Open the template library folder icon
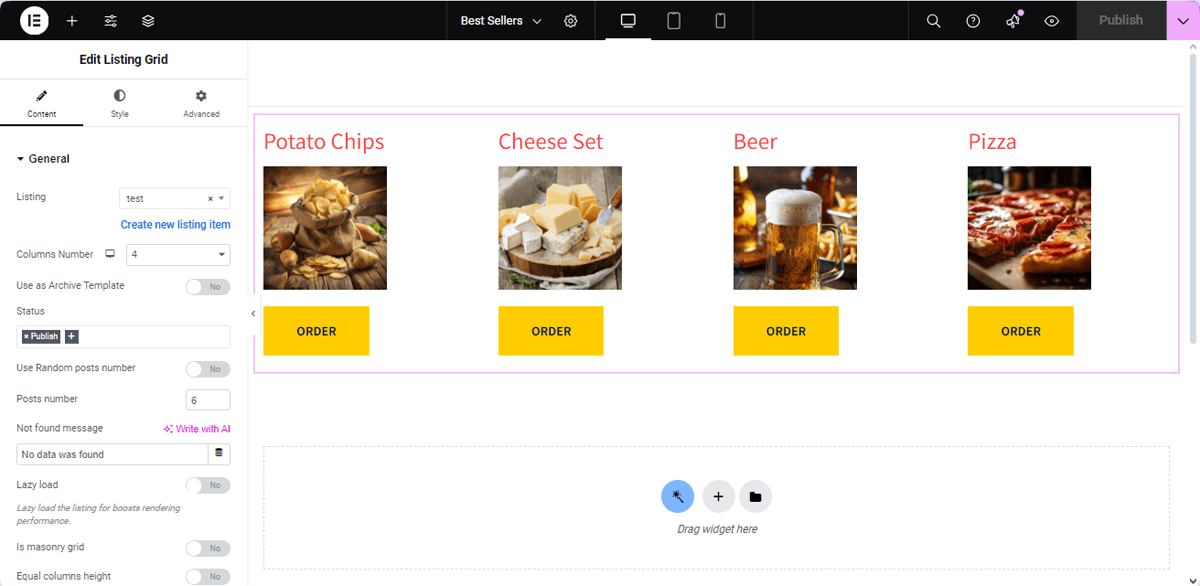 [755, 496]
